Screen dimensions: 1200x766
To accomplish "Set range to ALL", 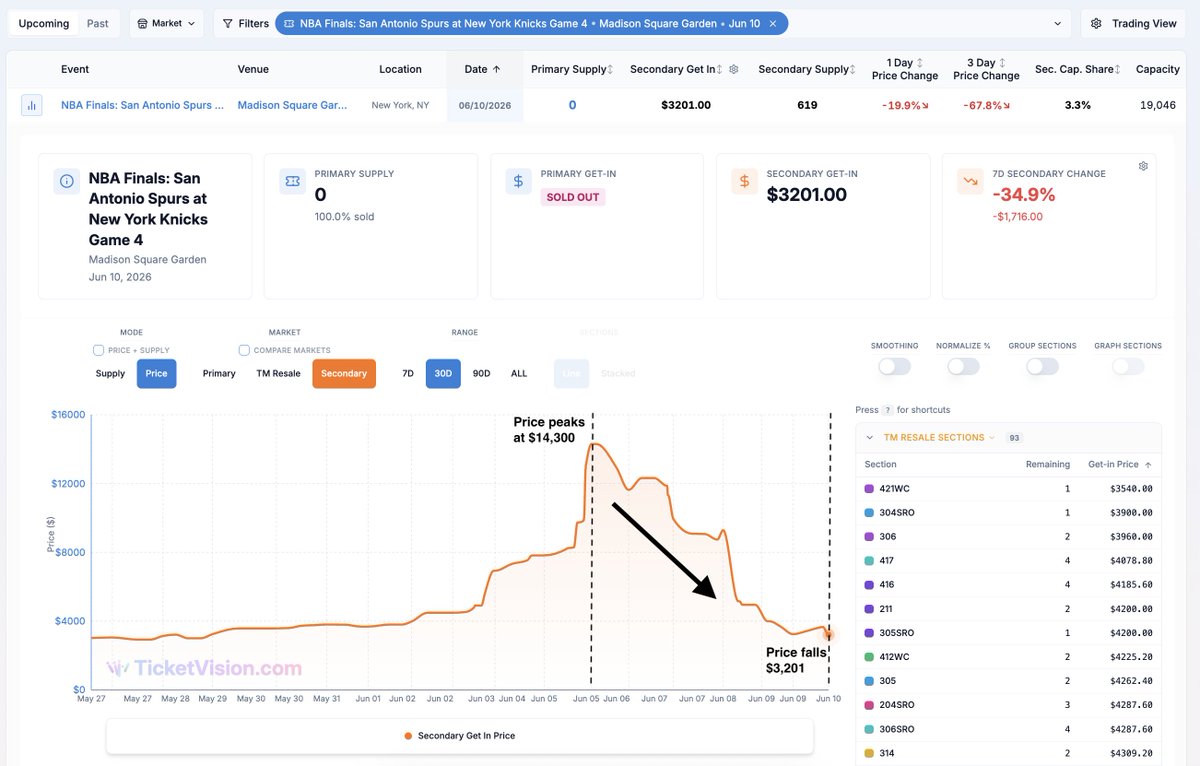I will (x=519, y=373).
